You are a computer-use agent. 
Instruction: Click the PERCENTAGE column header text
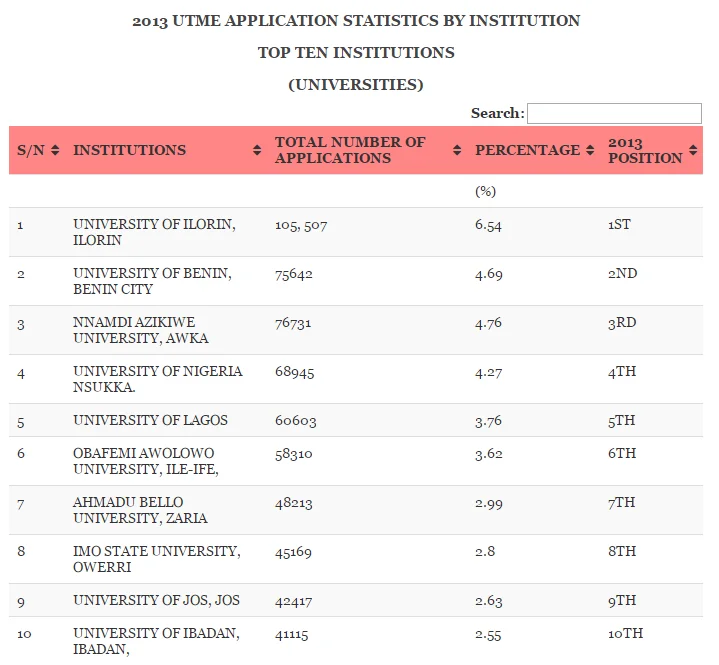[528, 150]
